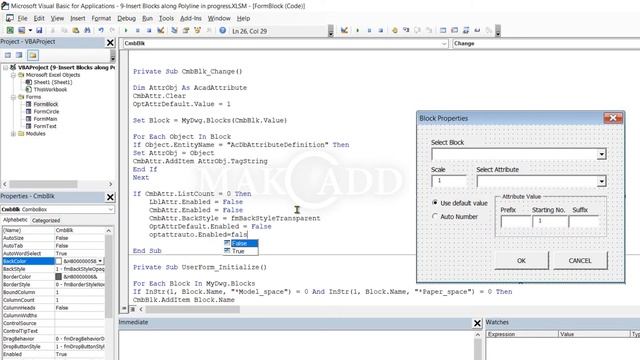Switch to Excel with View Microsoft Excel icon

pos(10,30)
